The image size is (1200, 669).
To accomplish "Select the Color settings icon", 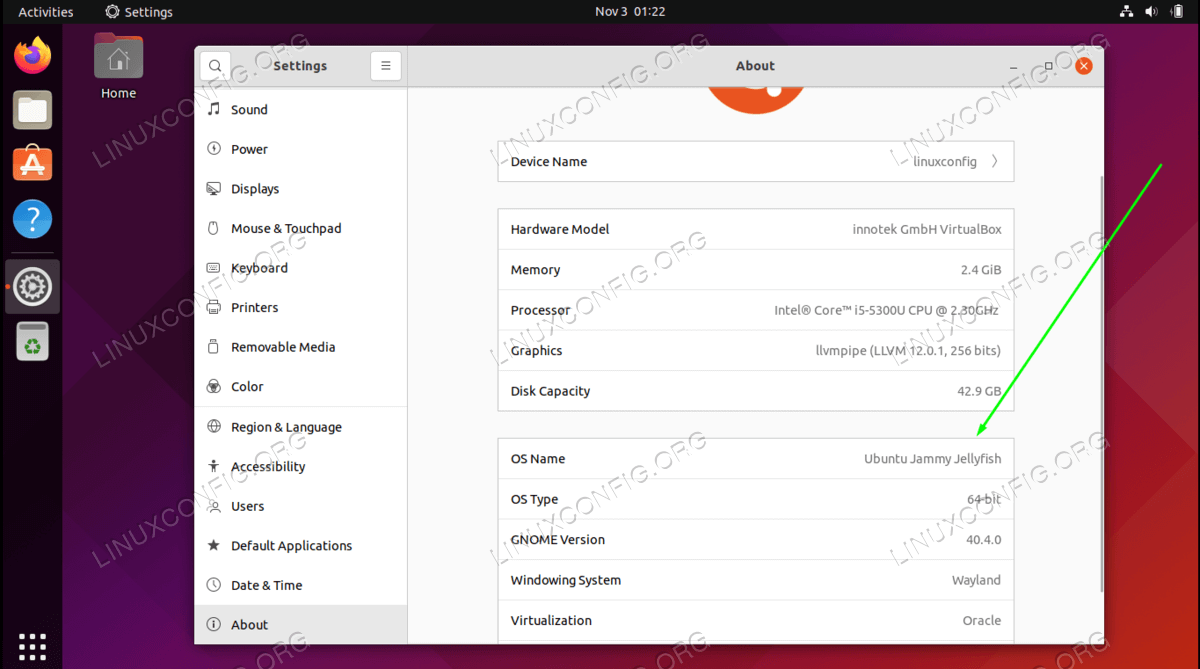I will [213, 386].
